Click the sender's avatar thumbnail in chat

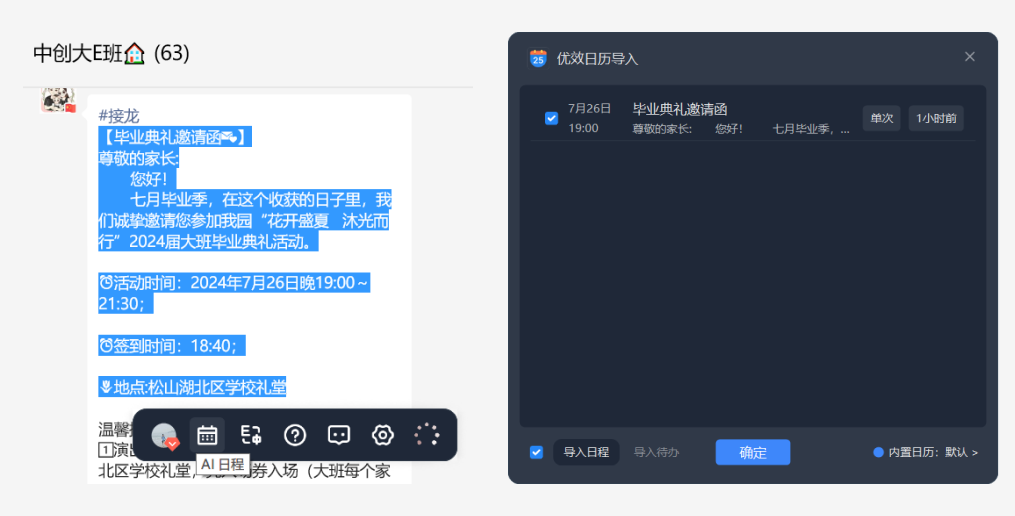click(58, 100)
